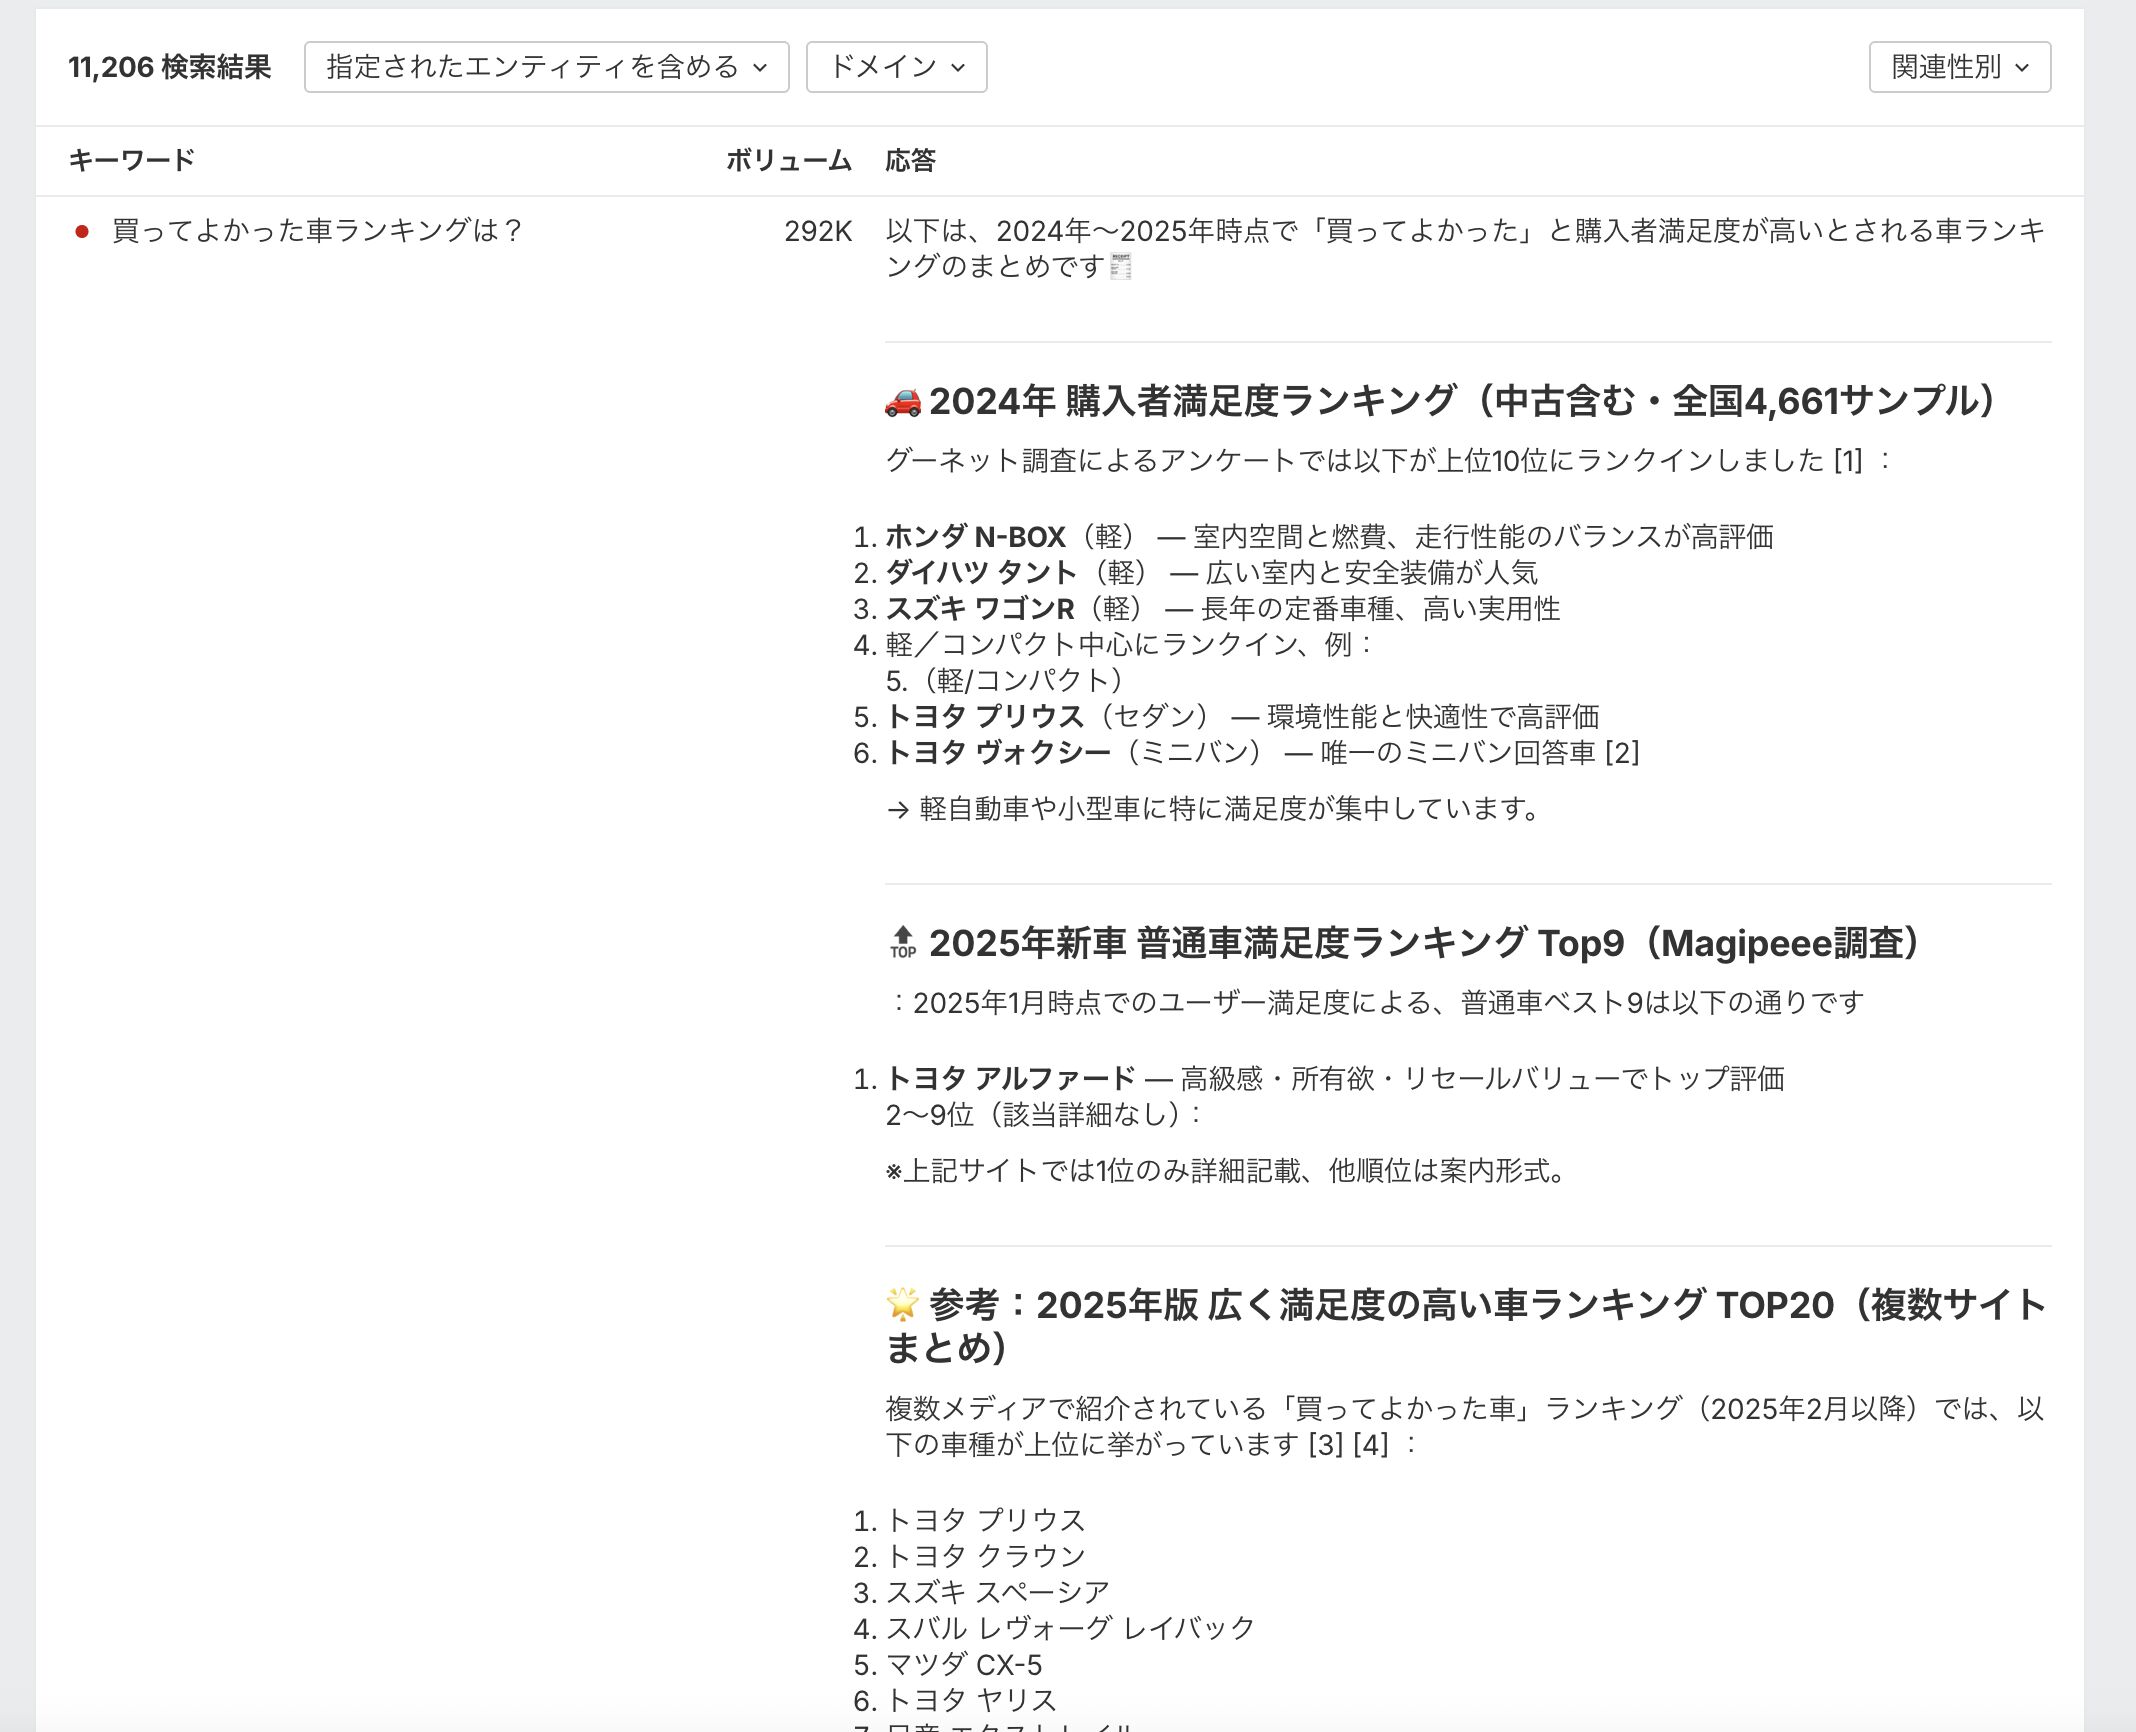
Task: Click the 11,206 検索結果 count
Action: click(169, 67)
